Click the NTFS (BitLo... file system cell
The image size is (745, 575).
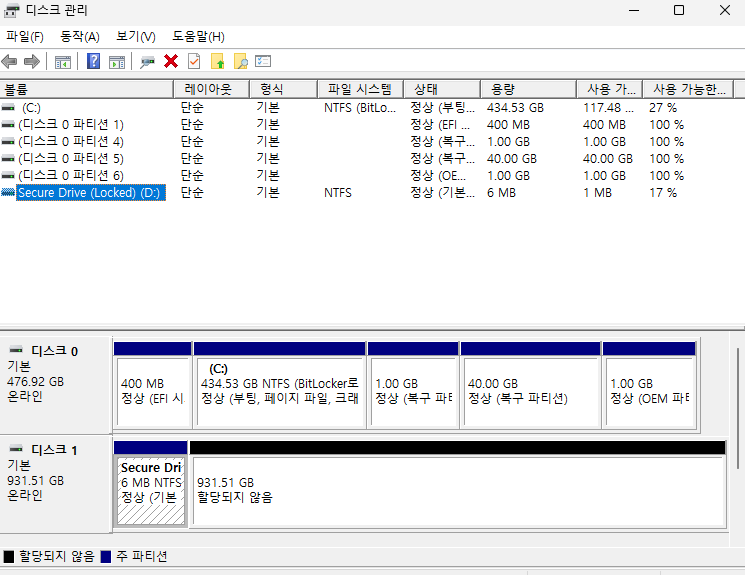(x=360, y=108)
